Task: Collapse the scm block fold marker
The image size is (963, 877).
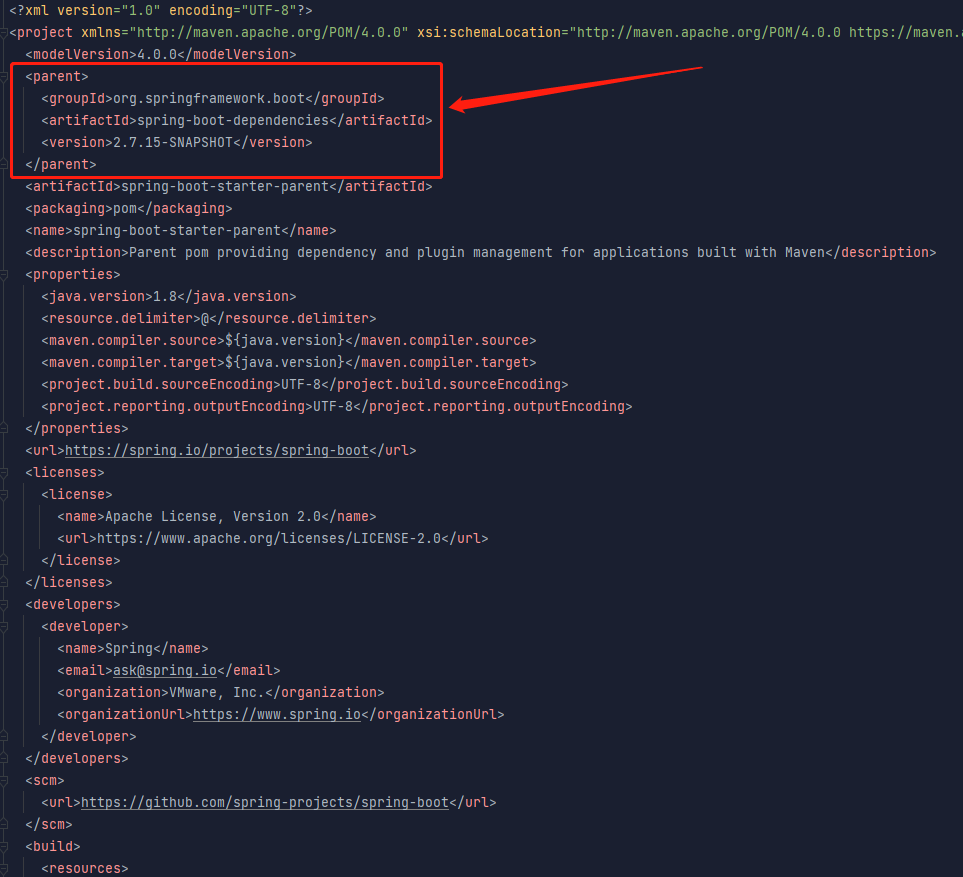Action: (3, 781)
